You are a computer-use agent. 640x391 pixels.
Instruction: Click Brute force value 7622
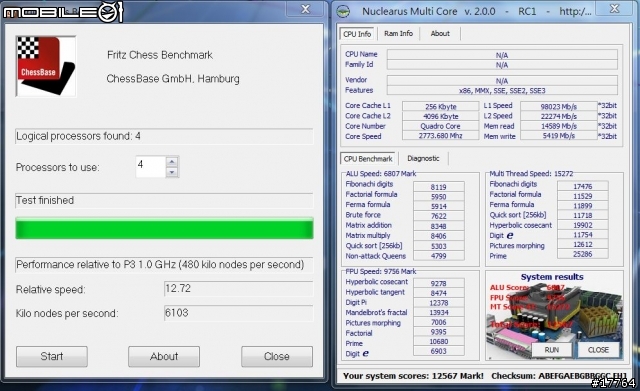pyautogui.click(x=438, y=216)
